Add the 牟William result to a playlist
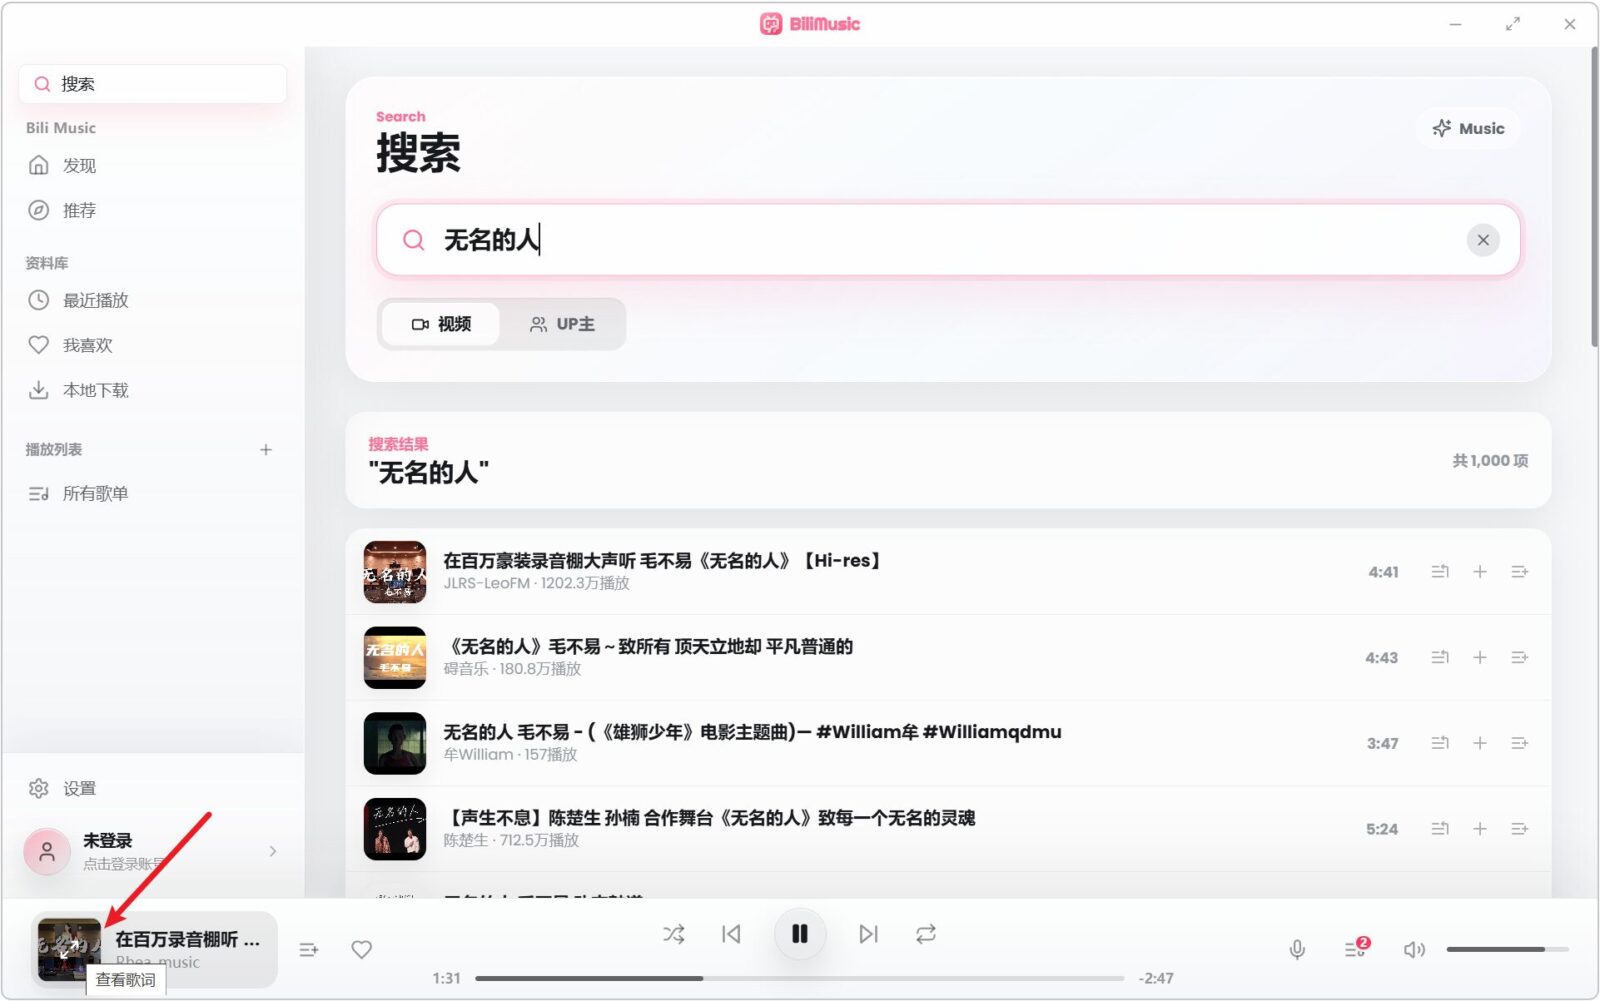This screenshot has width=1600, height=1001. coord(1480,743)
